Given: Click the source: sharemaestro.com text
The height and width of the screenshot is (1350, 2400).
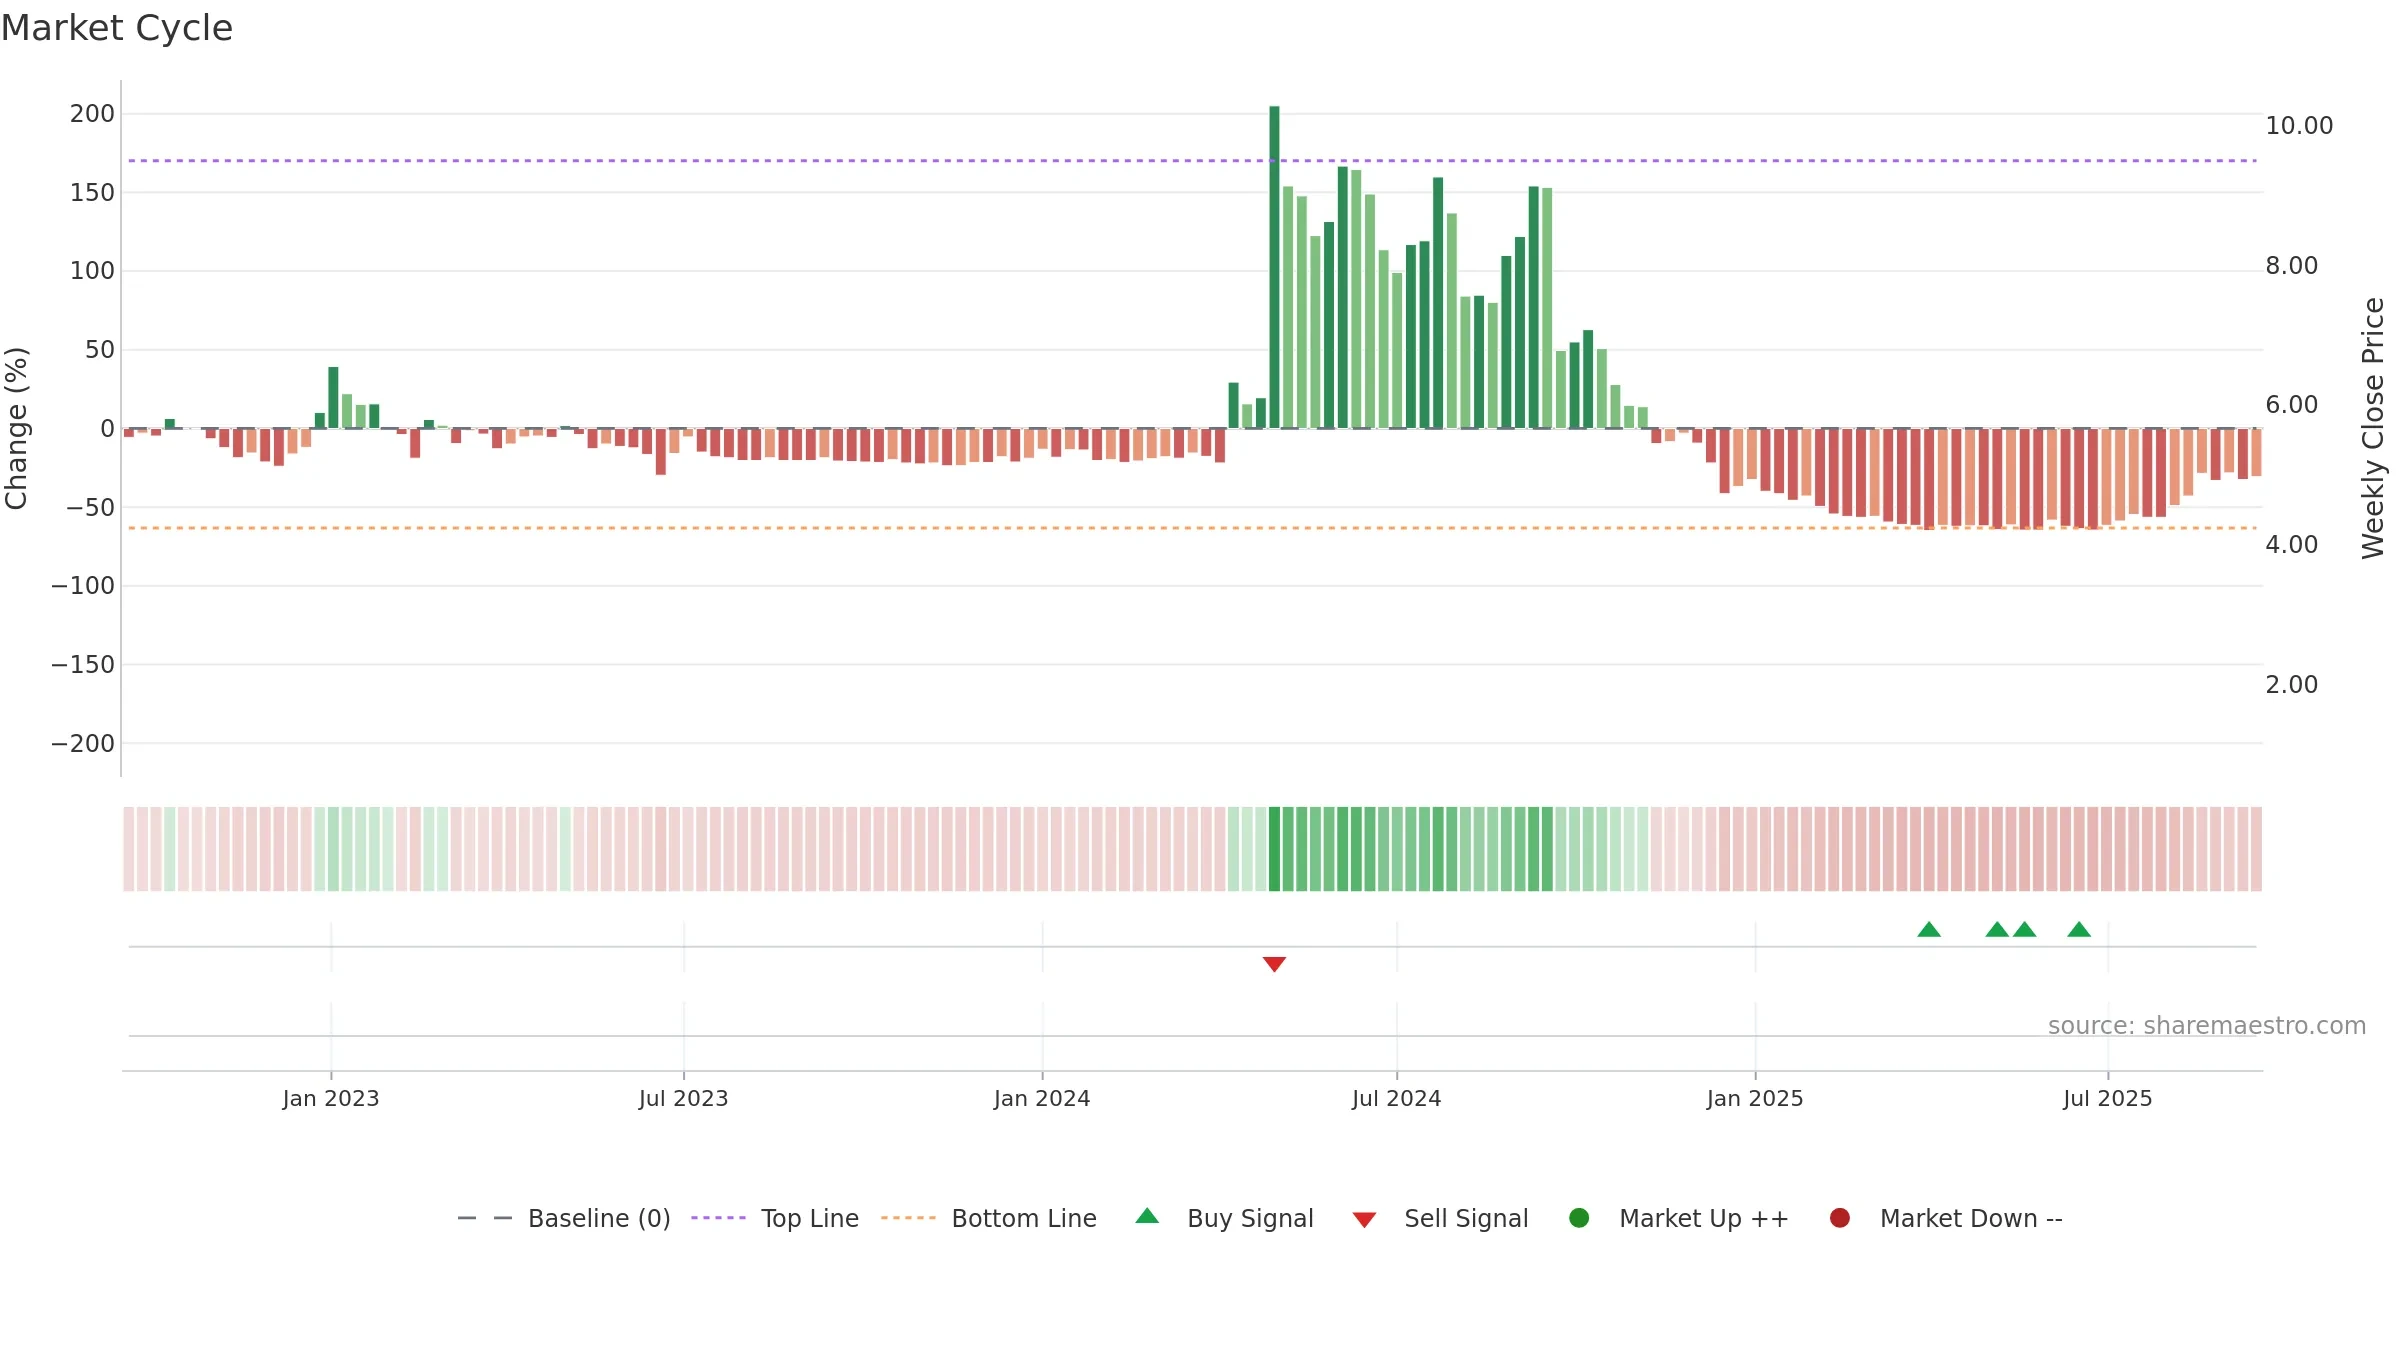Looking at the screenshot, I should [2207, 1026].
